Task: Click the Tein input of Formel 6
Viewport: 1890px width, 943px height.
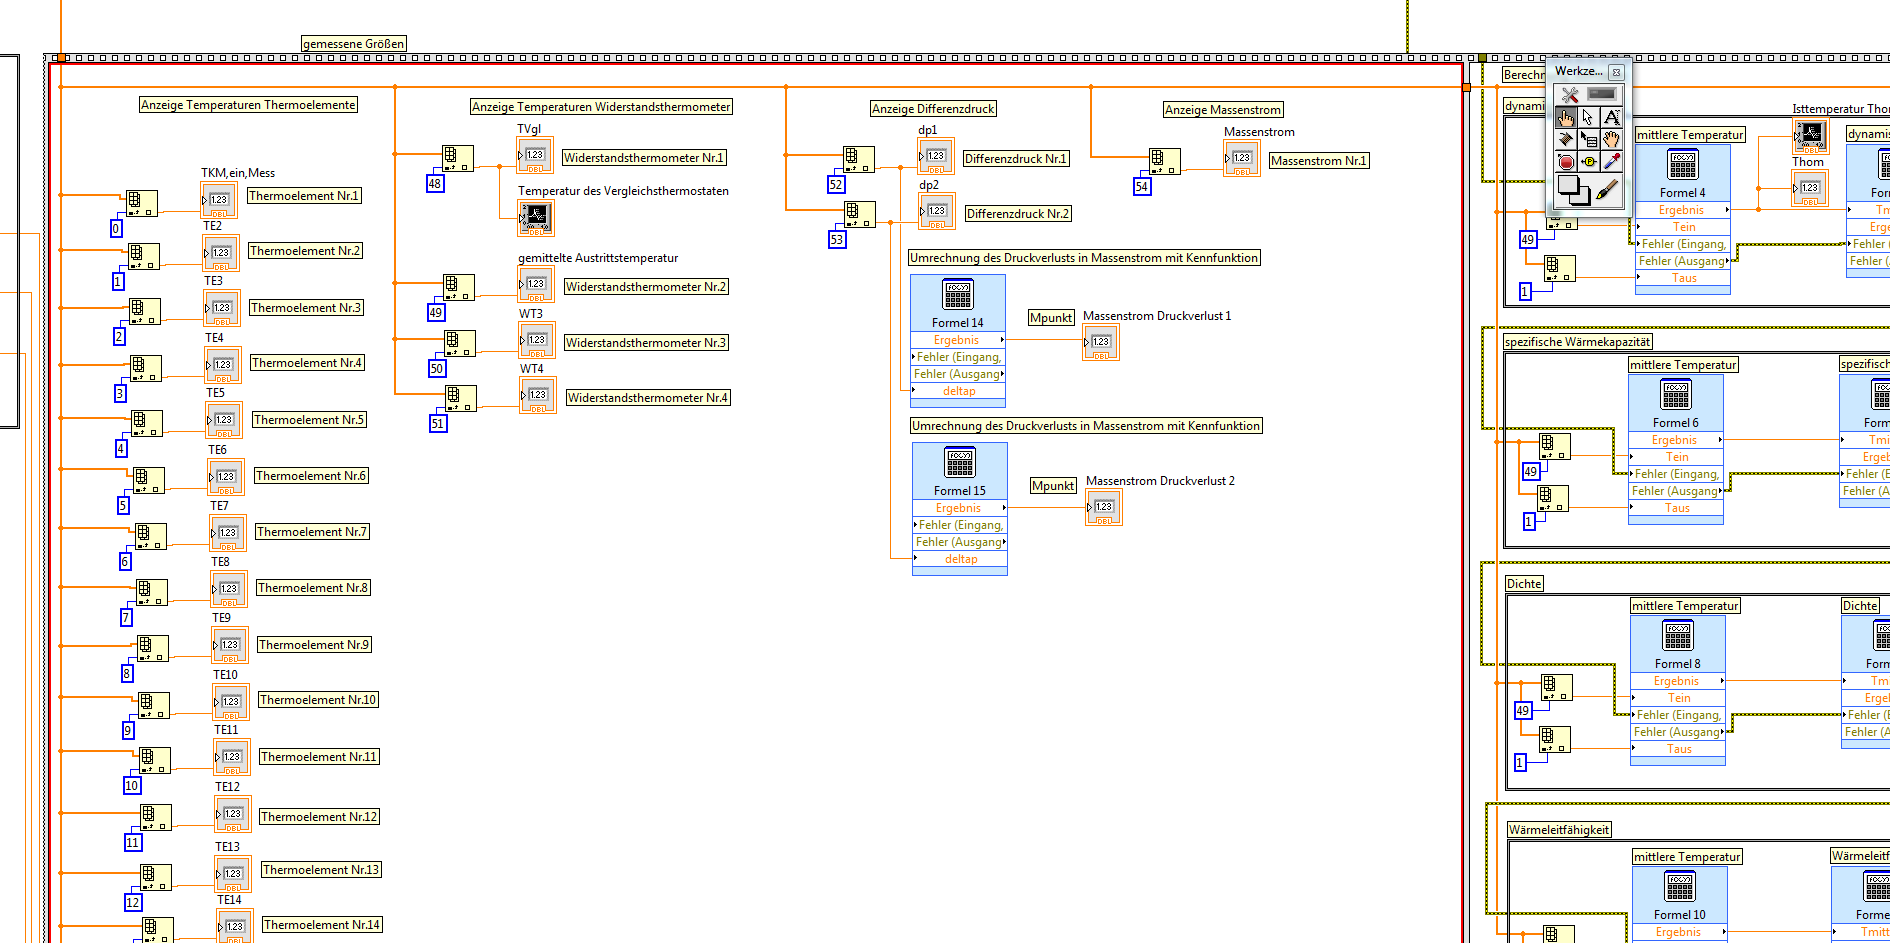Action: click(x=1676, y=457)
